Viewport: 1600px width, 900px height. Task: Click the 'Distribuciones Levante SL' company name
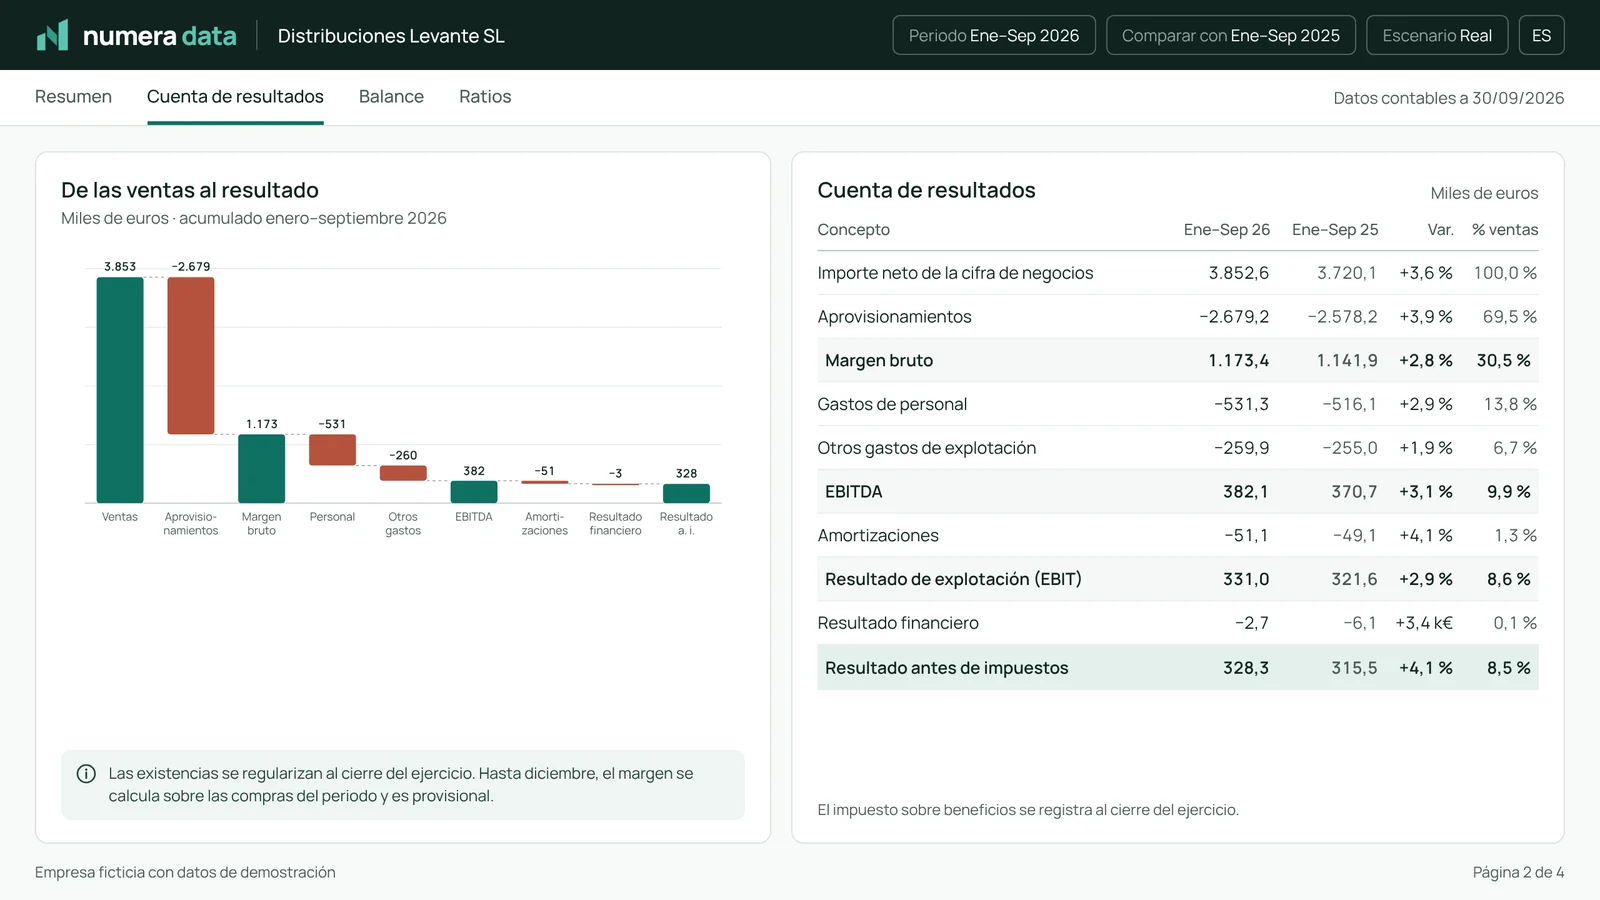(x=391, y=36)
